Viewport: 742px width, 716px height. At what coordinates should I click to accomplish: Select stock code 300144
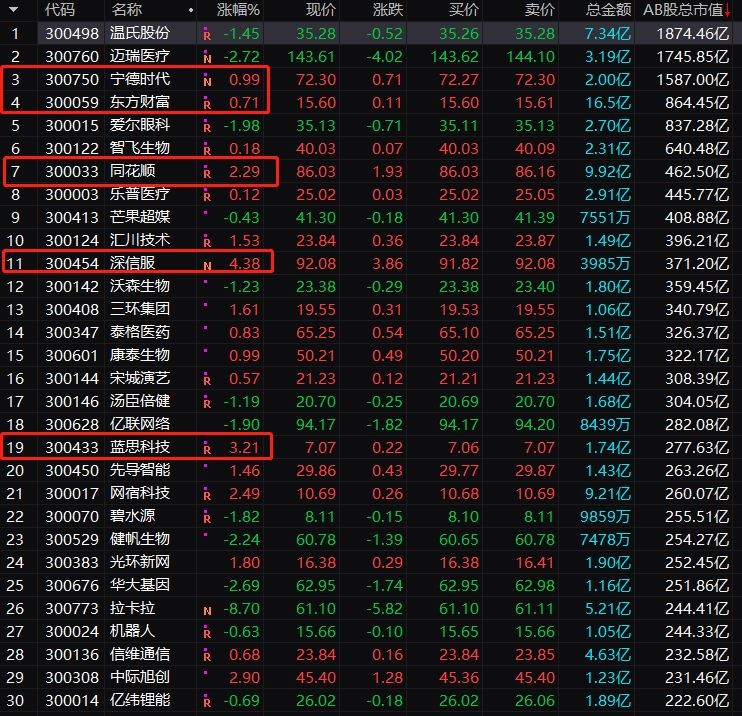pos(72,379)
